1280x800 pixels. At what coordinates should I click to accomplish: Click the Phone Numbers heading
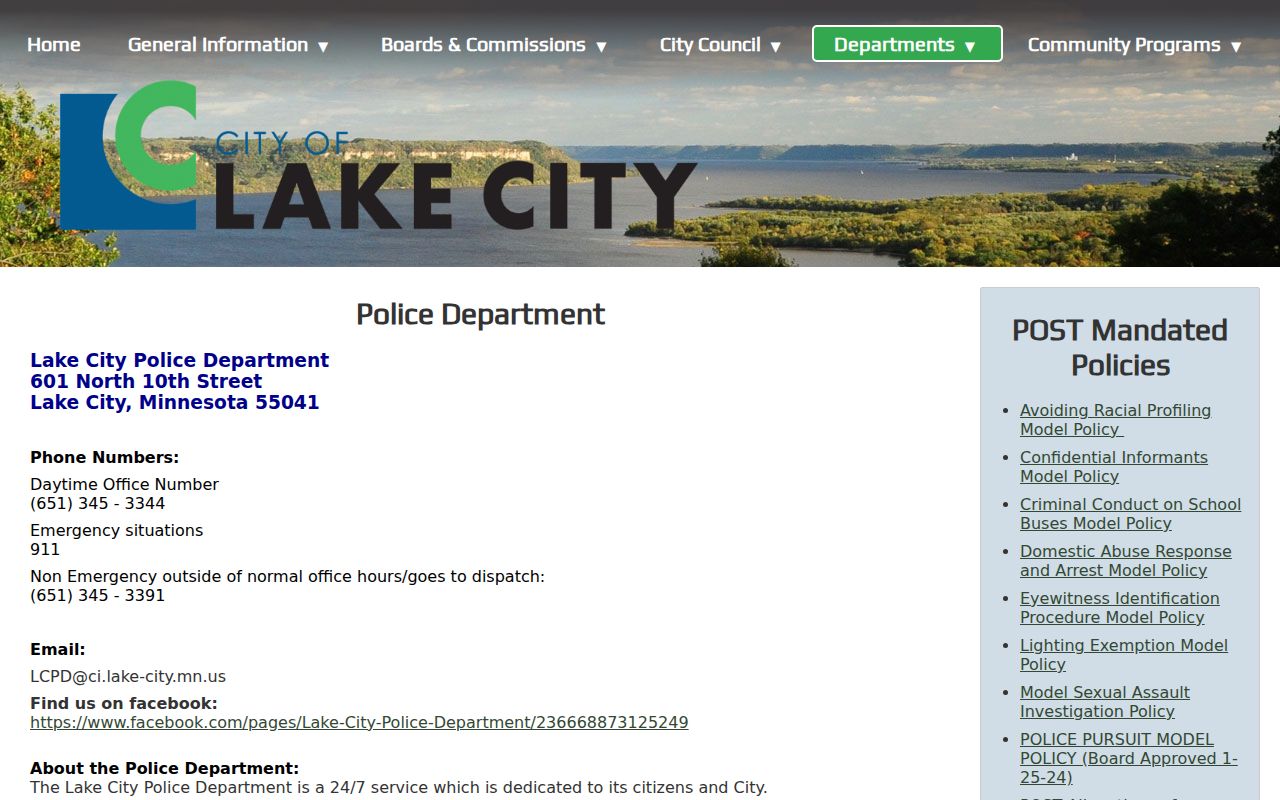pyautogui.click(x=104, y=457)
